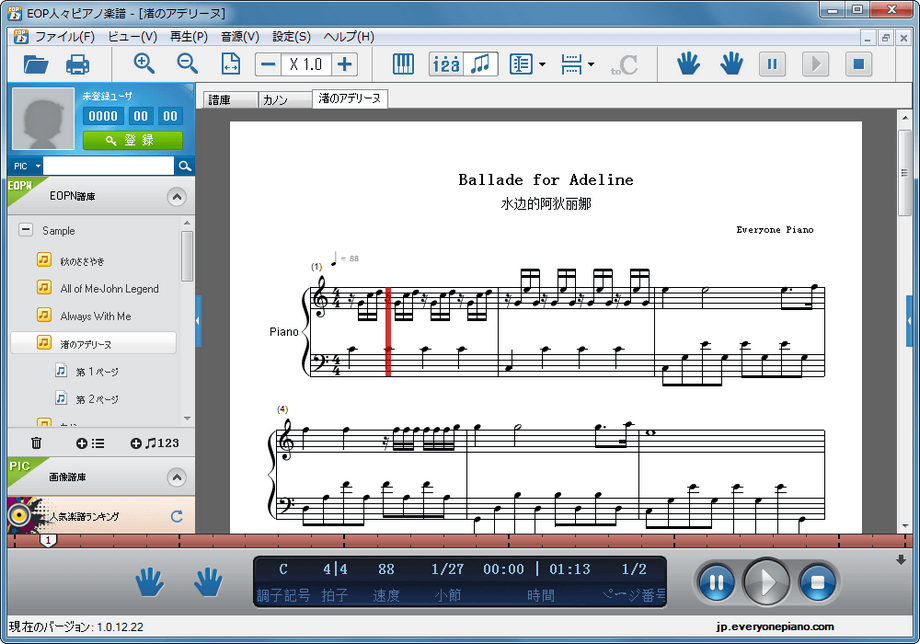The width and height of the screenshot is (920, 644).
Task: Zoom out of the score
Action: coord(187,63)
